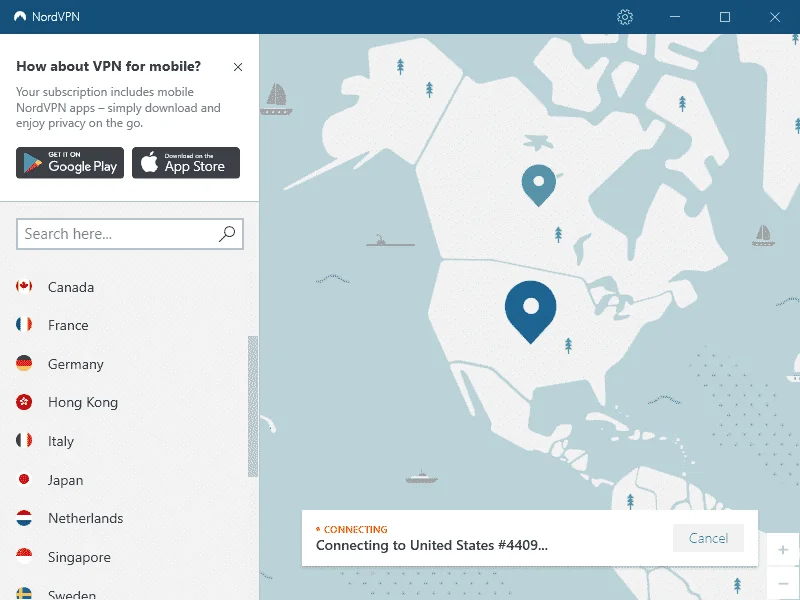
Task: Click the Hong Kong flag icon
Action: click(24, 402)
